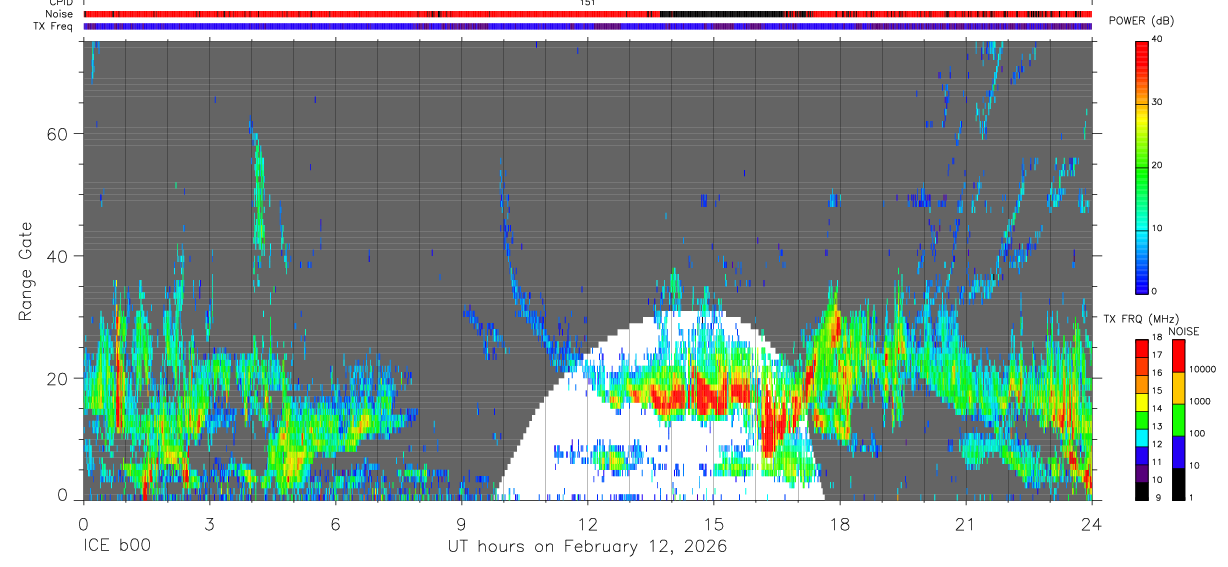Image resolution: width=1228 pixels, height=567 pixels.
Task: Click the '17' label on TX FRQ scale
Action: click(1157, 355)
